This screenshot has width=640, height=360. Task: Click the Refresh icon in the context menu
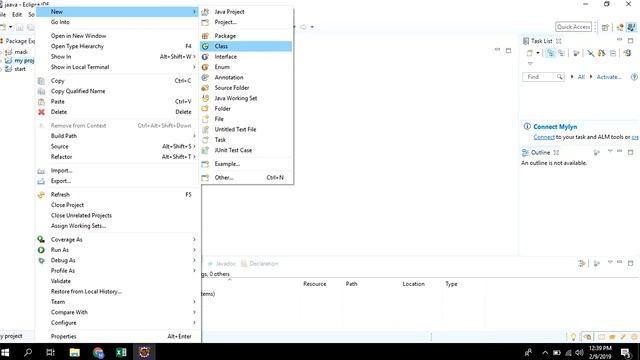point(41,195)
